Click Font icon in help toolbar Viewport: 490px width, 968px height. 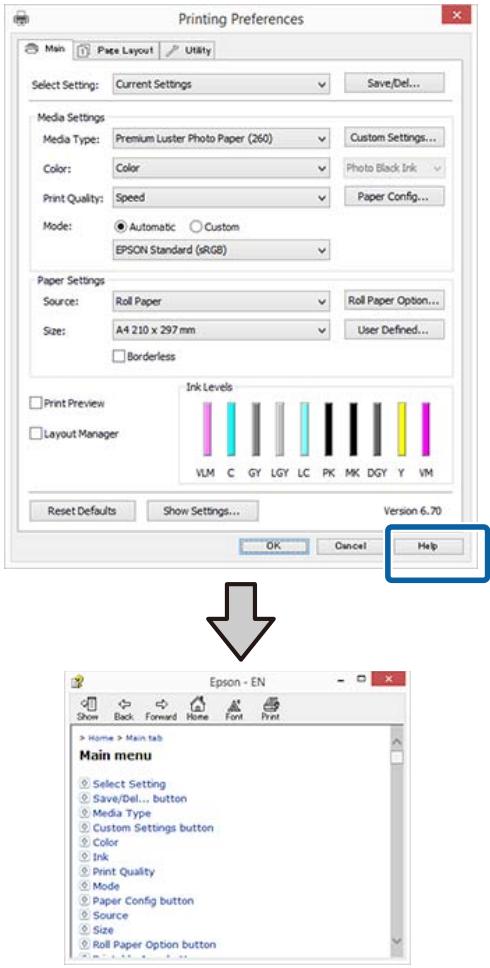[x=235, y=707]
